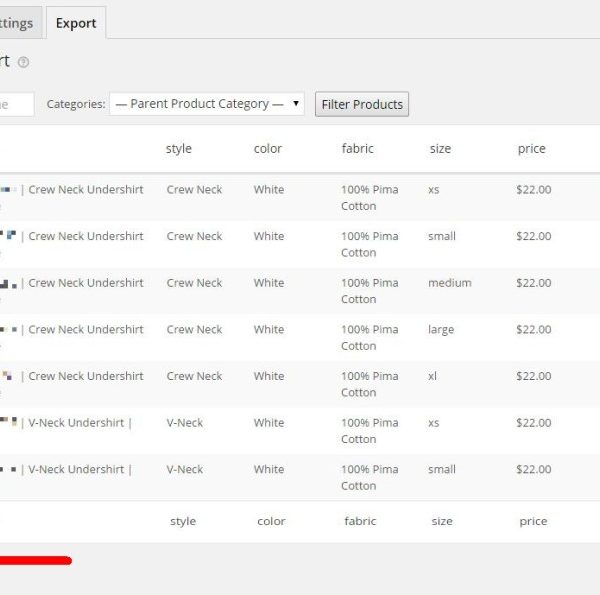Open the Parent Product Category dropdown

[x=207, y=104]
